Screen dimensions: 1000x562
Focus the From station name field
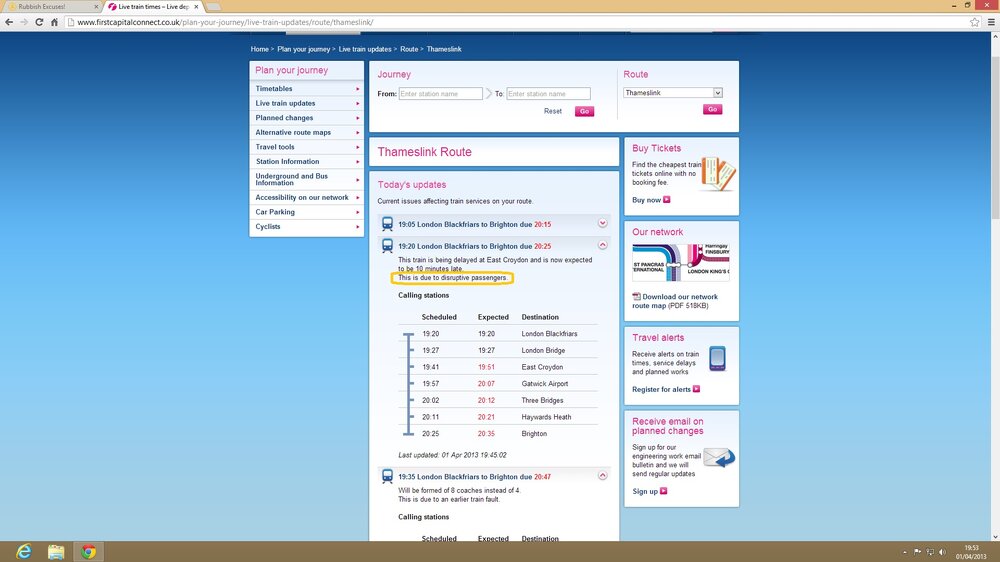pyautogui.click(x=441, y=94)
